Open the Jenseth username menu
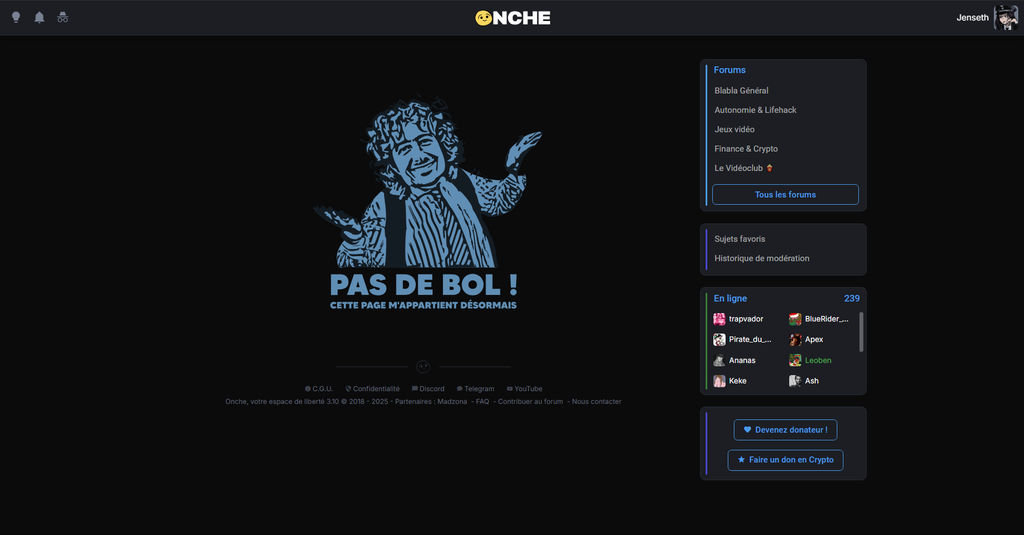This screenshot has height=535, width=1024. 972,18
